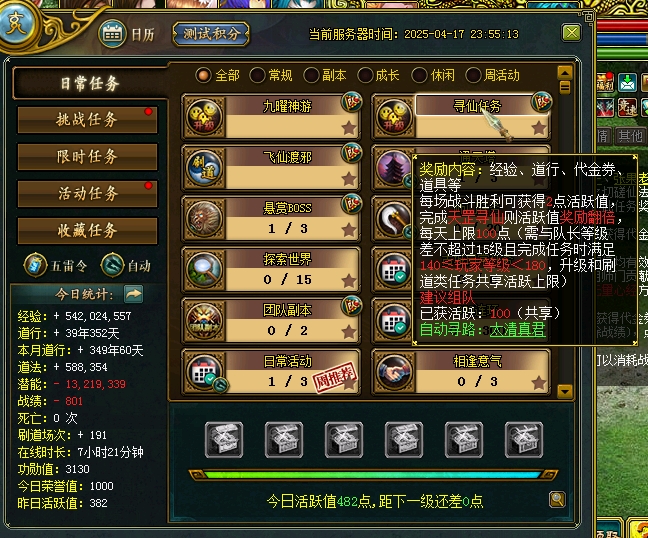Favorite 九曜神游 with its star
648x538 pixels.
click(349, 128)
